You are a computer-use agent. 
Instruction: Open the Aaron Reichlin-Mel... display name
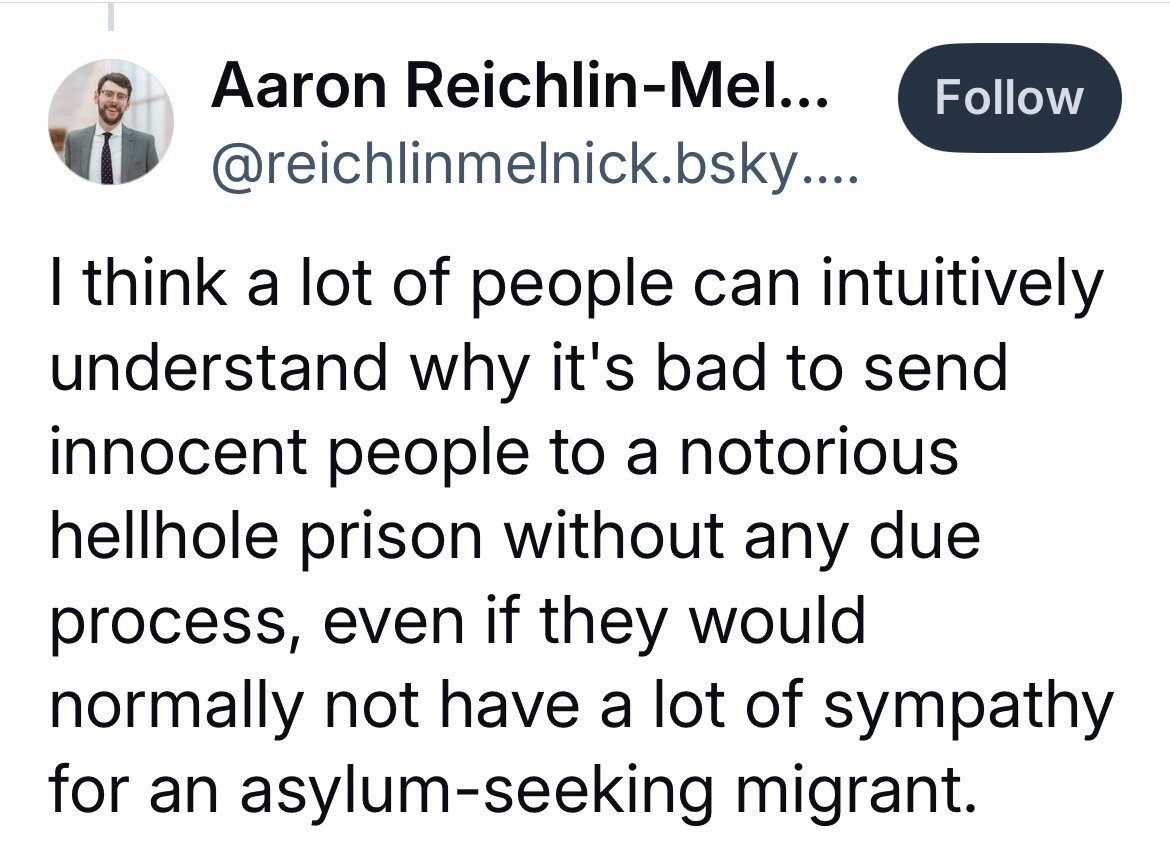pos(519,95)
